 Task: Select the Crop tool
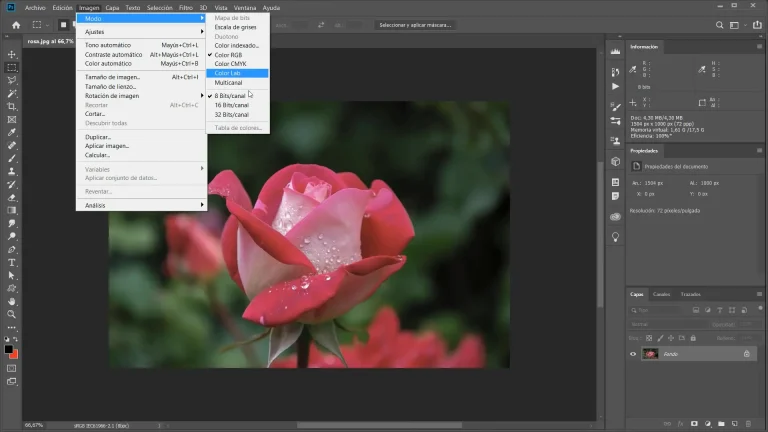point(12,106)
